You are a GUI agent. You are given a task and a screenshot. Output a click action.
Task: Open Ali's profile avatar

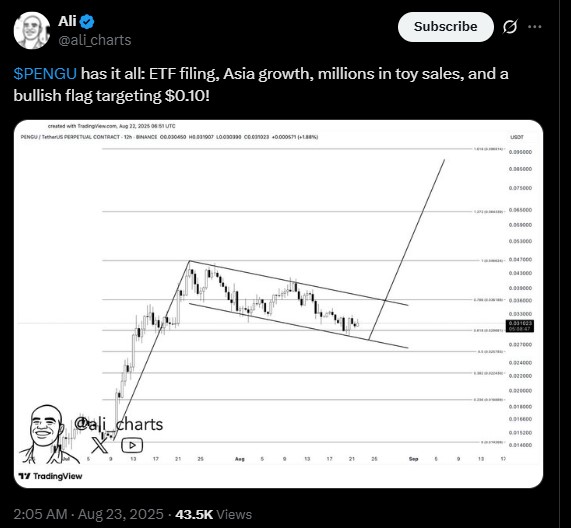32,30
